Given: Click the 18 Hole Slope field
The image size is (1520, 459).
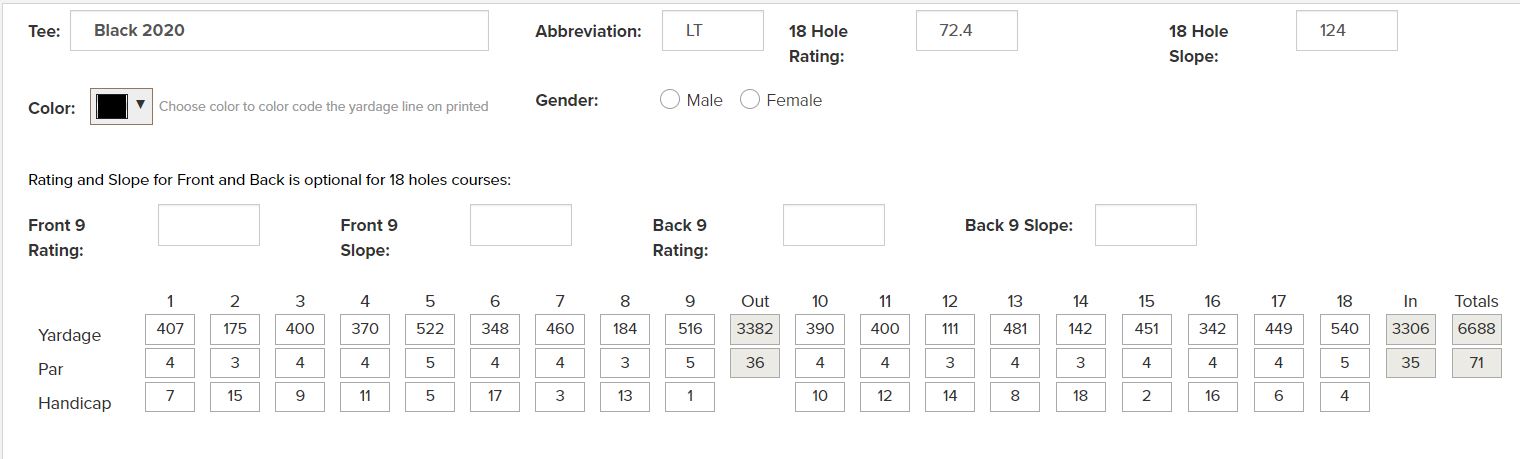Looking at the screenshot, I should tap(1346, 31).
